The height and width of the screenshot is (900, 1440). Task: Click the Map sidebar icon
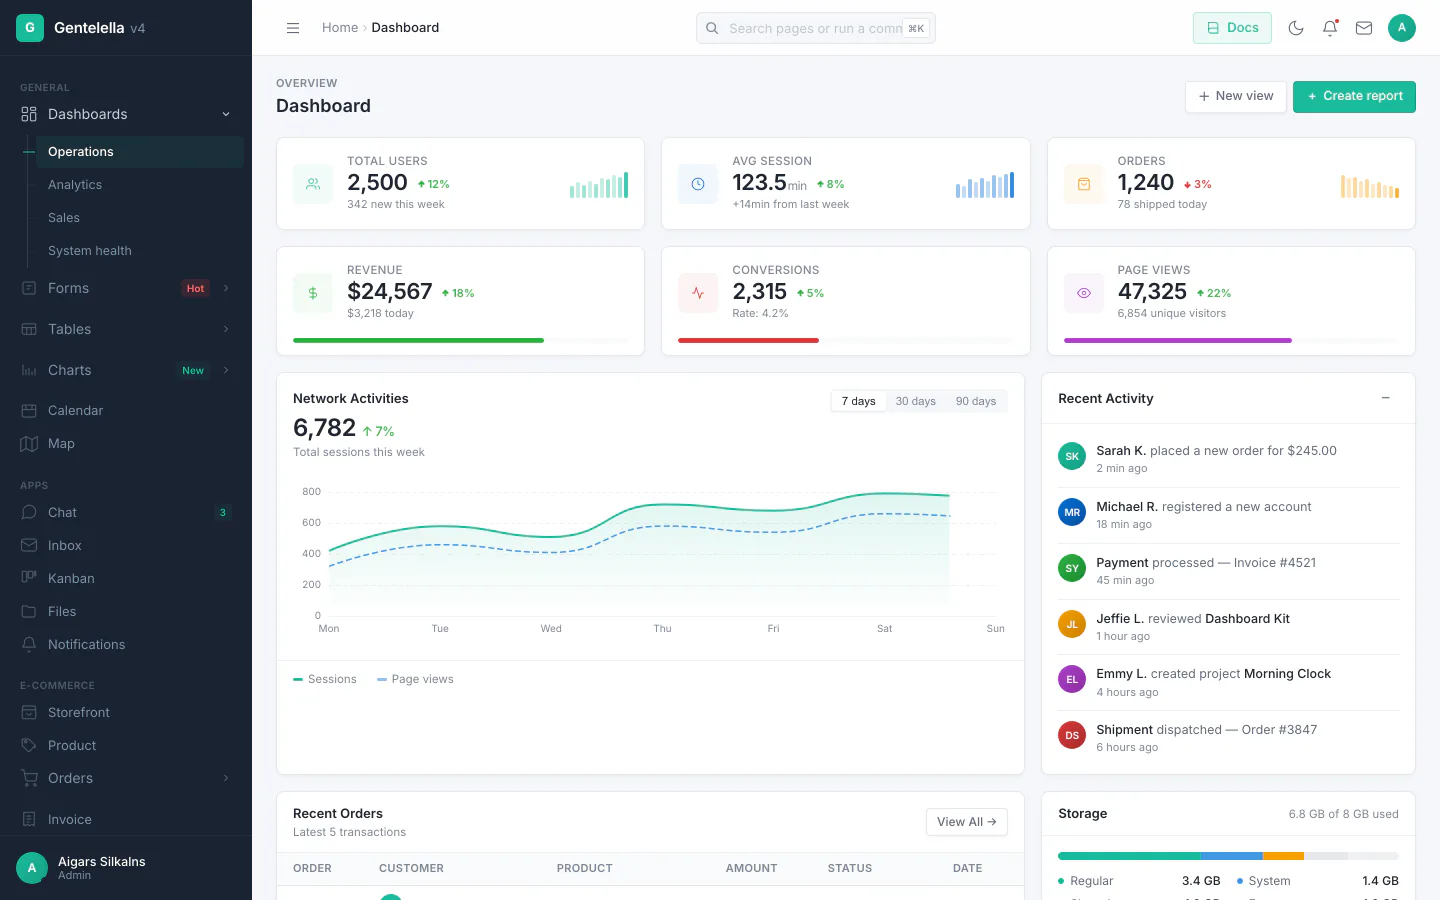[x=29, y=444]
